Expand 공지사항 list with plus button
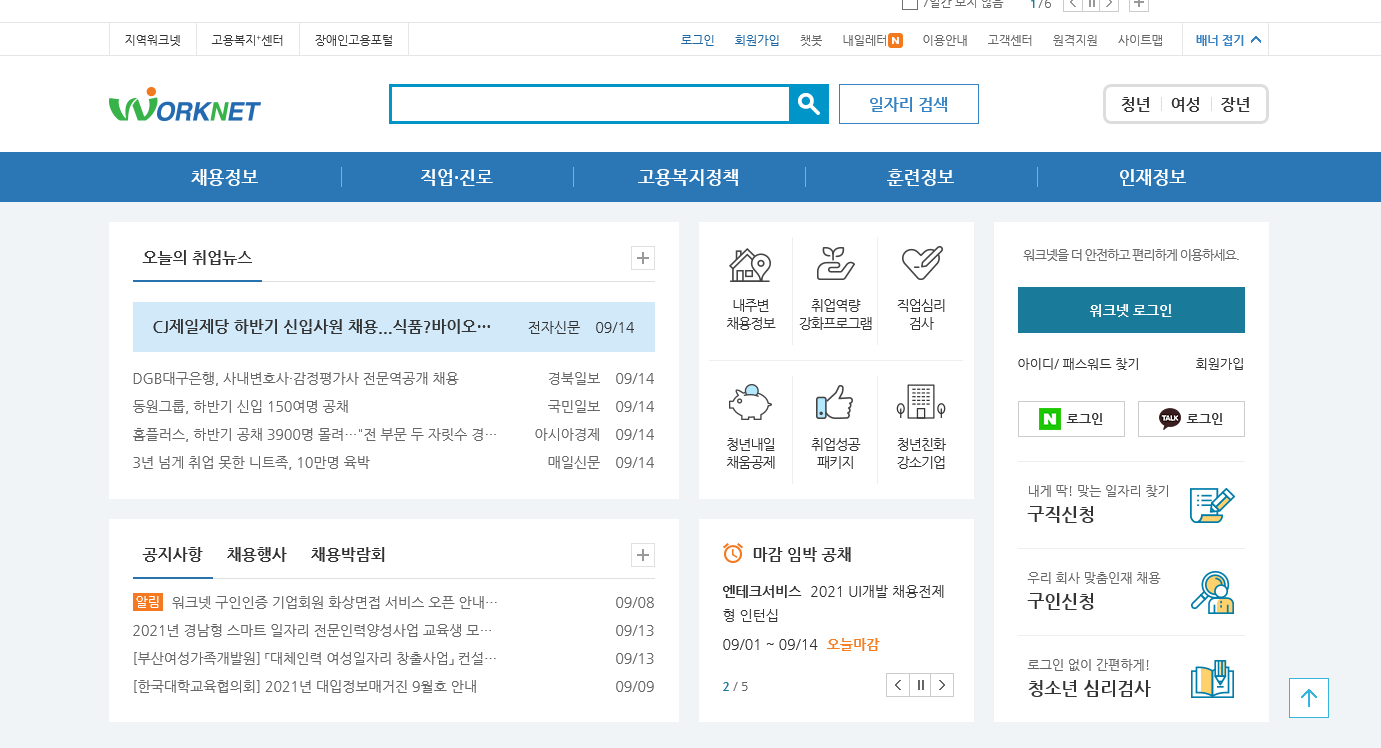This screenshot has width=1381, height=748. [643, 555]
